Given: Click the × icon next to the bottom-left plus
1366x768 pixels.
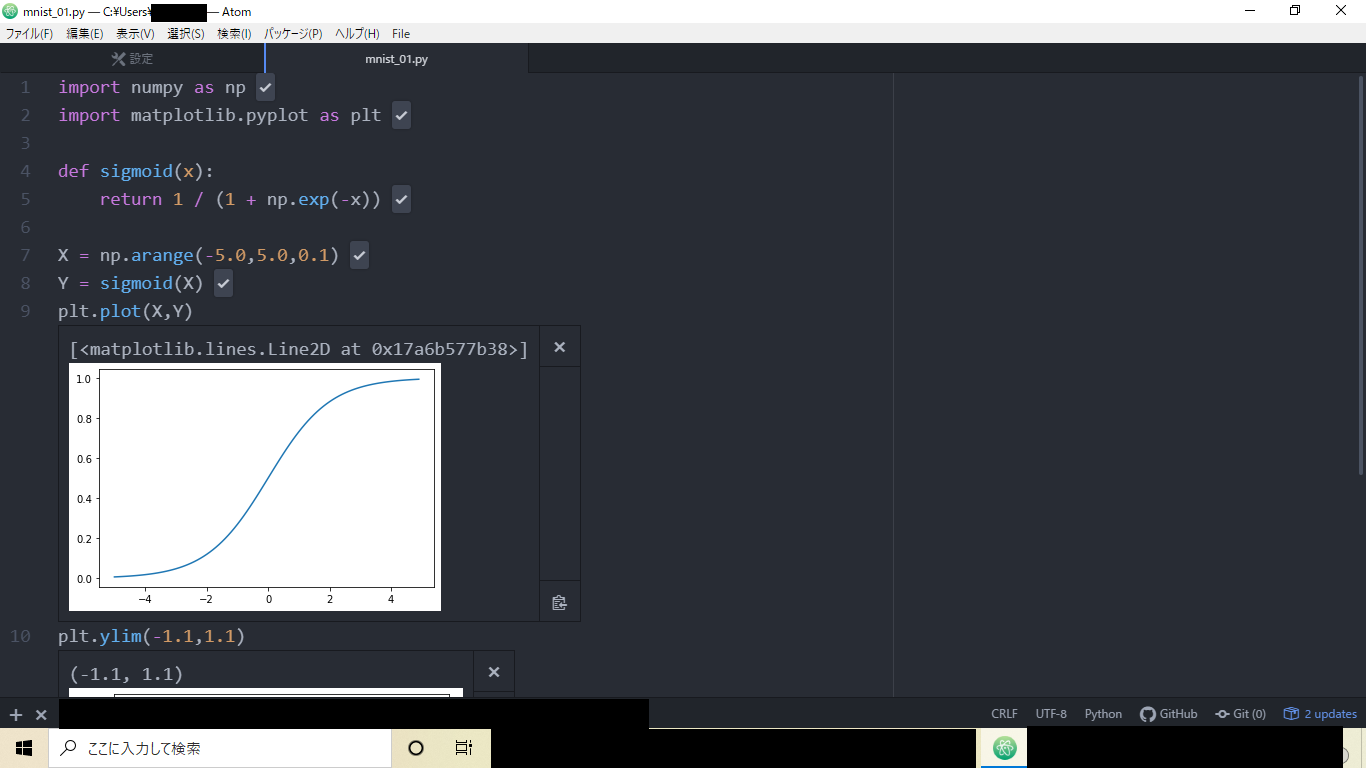Looking at the screenshot, I should (39, 714).
